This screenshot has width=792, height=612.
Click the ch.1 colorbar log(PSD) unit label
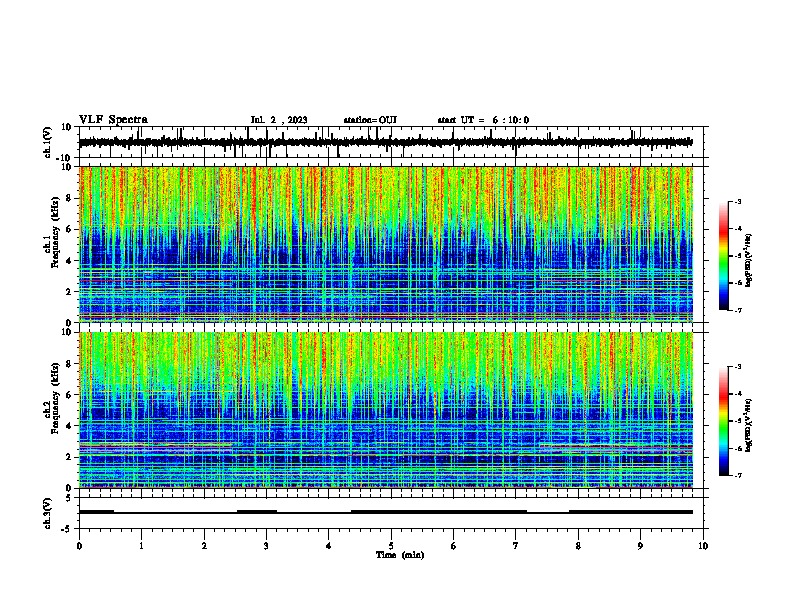pyautogui.click(x=749, y=260)
